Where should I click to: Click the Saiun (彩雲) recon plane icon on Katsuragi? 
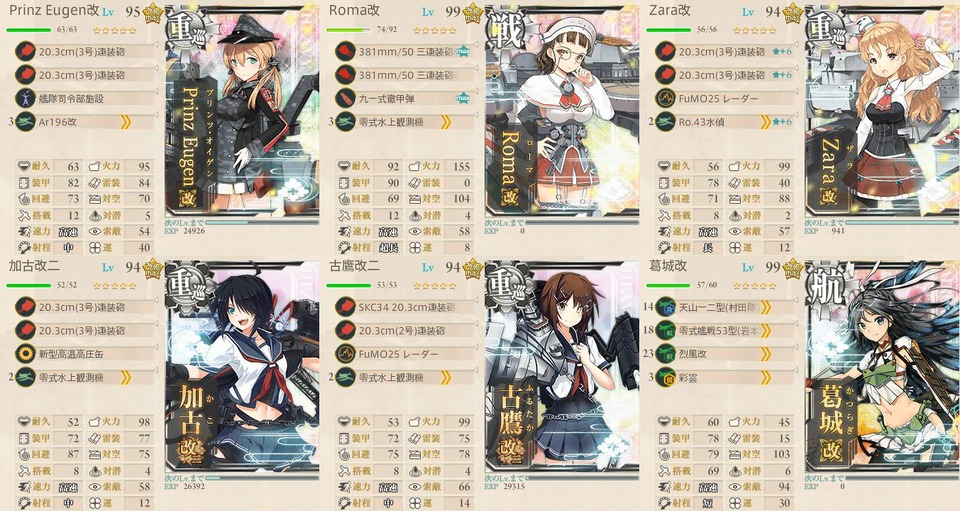666,377
